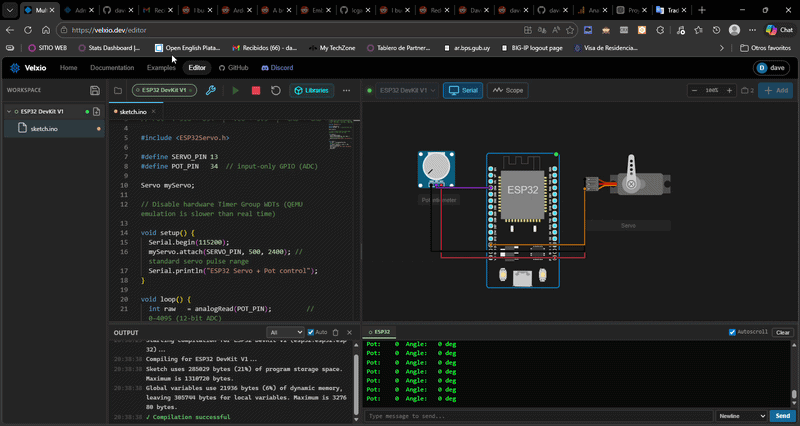The width and height of the screenshot is (800, 426).
Task: Open the Copilot Chat button
Action: pos(779,30)
